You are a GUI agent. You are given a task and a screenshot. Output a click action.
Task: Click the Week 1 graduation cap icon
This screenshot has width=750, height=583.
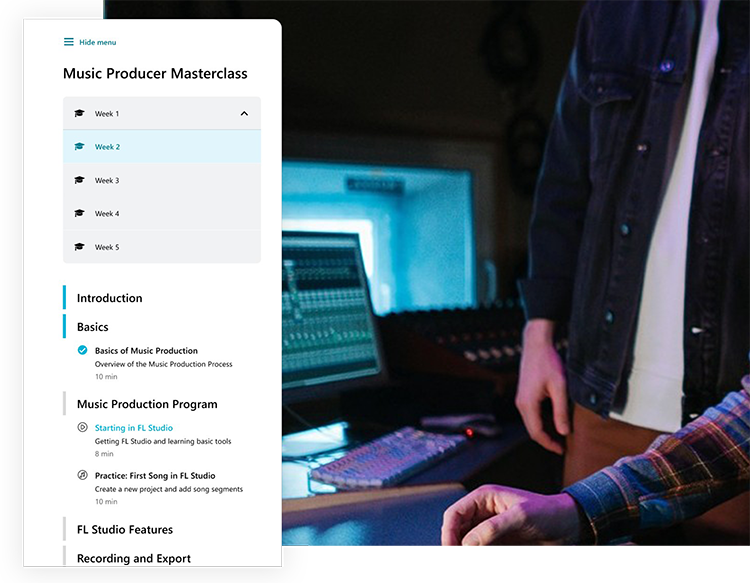[79, 113]
